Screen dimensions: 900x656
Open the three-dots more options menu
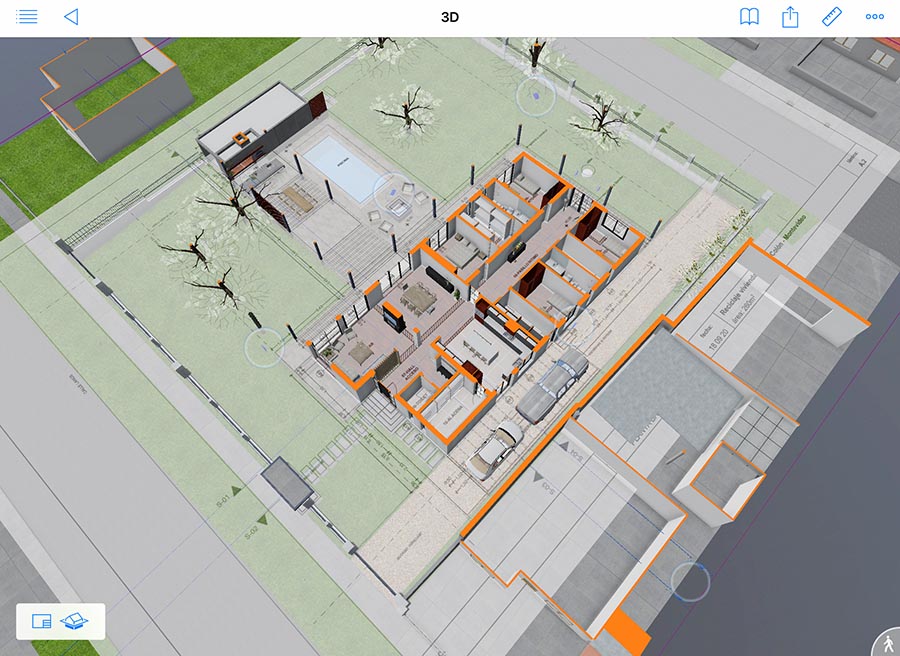(x=875, y=17)
